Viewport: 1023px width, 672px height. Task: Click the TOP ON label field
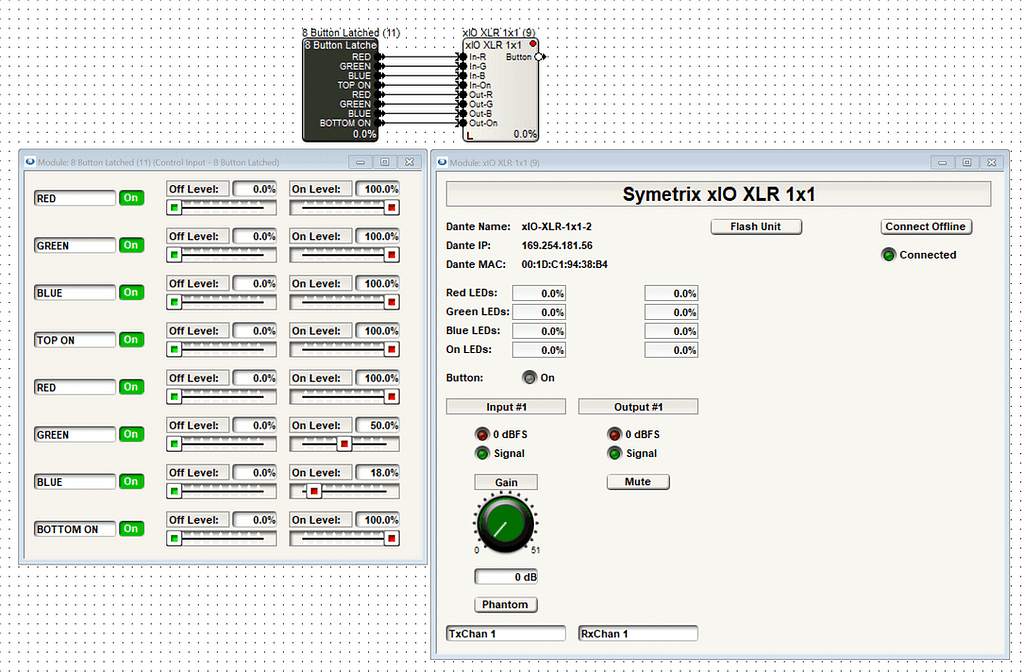tap(75, 340)
